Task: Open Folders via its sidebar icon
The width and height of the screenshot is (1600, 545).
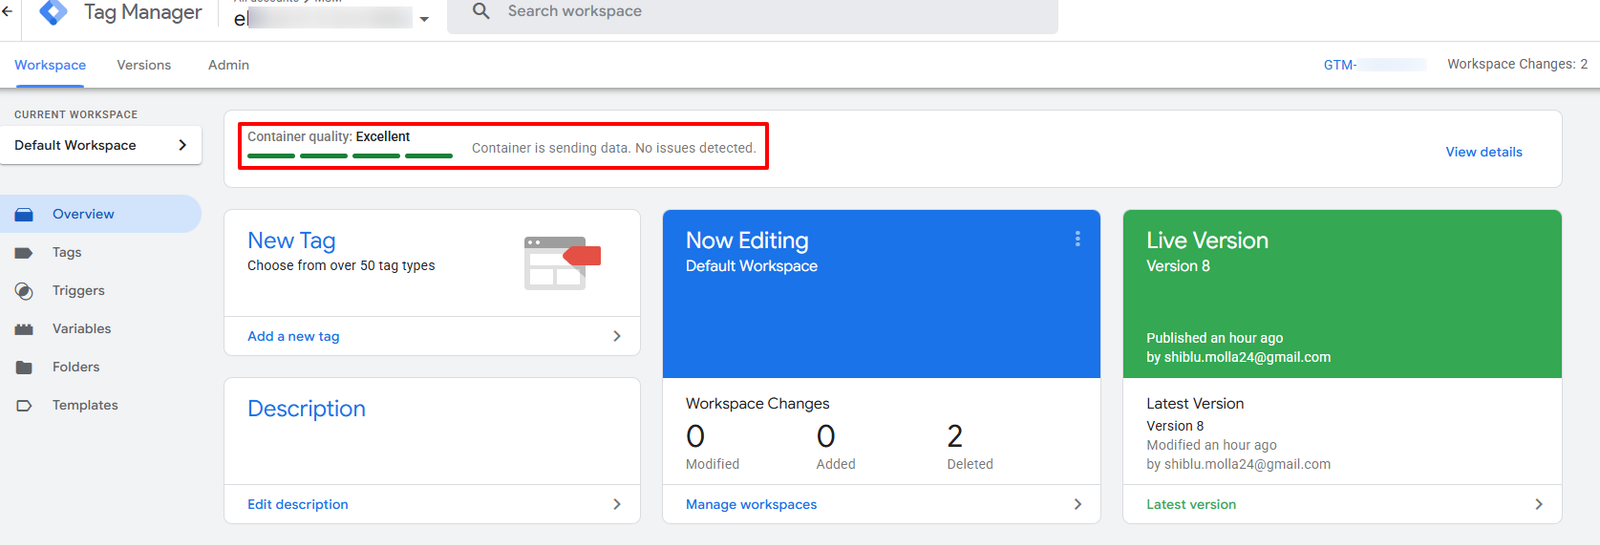Action: coord(24,367)
